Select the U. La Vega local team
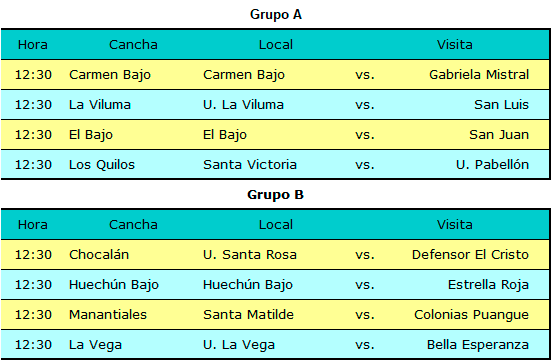Screen dimensions: 551x360 coord(239,345)
